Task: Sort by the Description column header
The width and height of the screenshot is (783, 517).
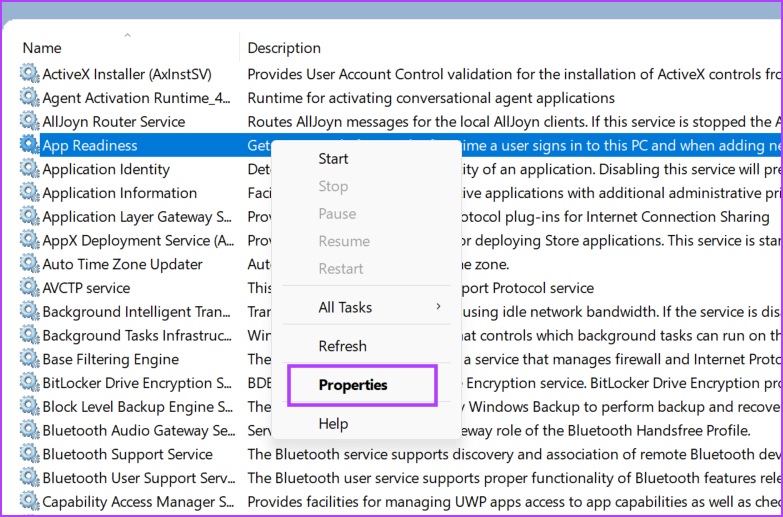Action: click(x=284, y=48)
